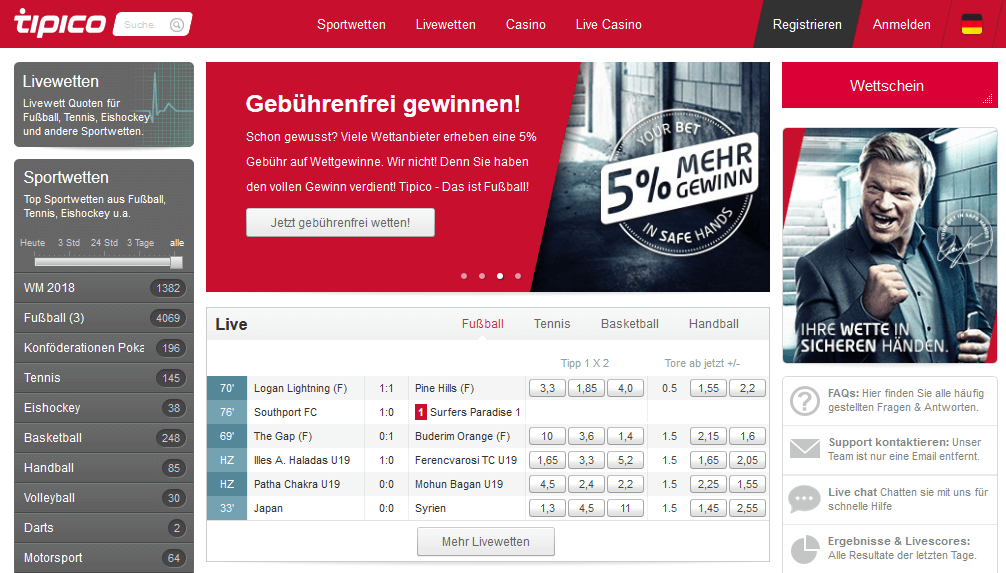Open Konföderationen Pokal category

104,348
